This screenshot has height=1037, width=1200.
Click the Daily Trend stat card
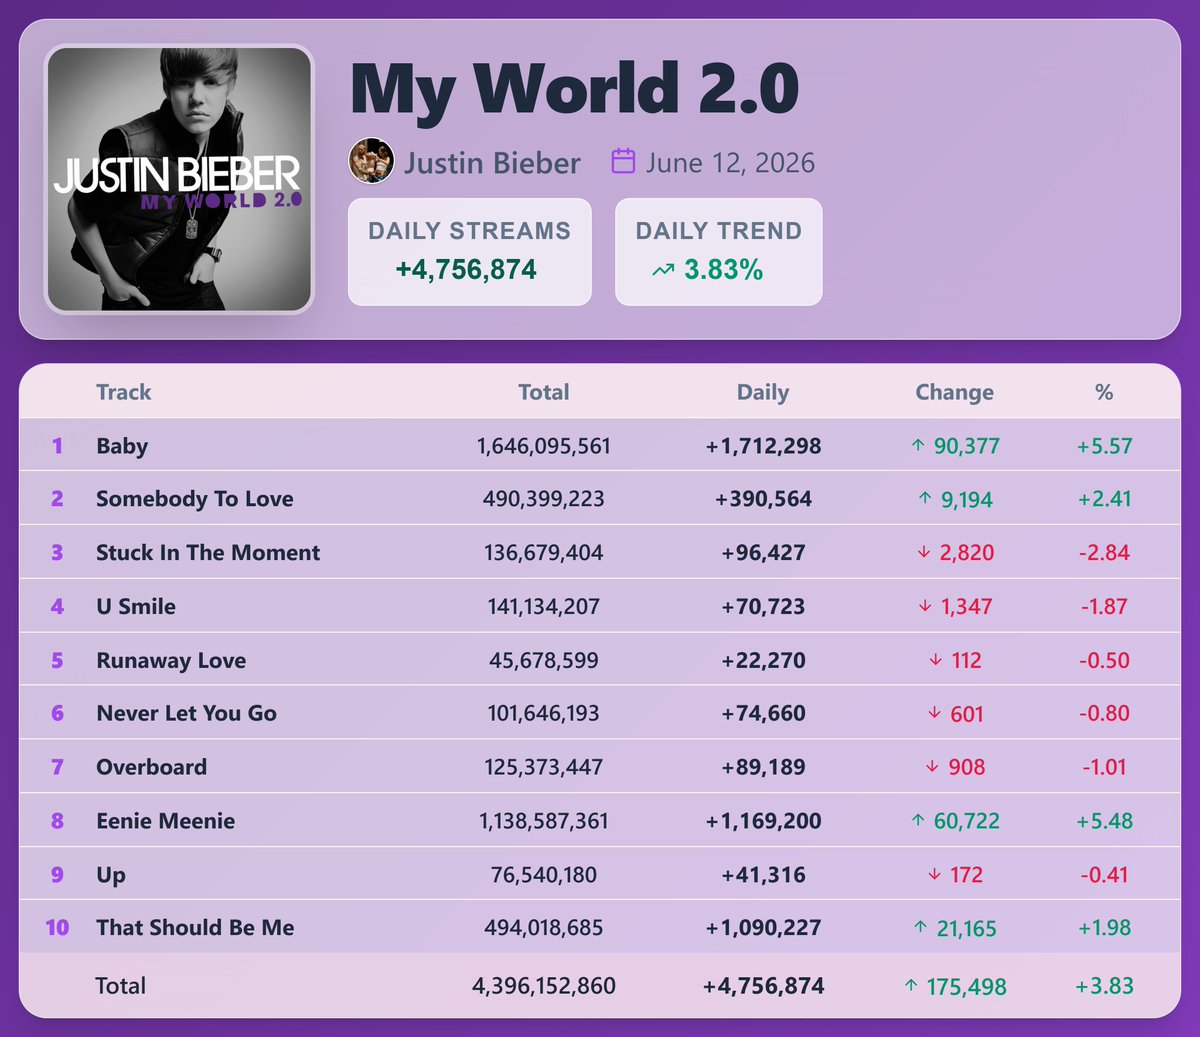click(x=719, y=252)
